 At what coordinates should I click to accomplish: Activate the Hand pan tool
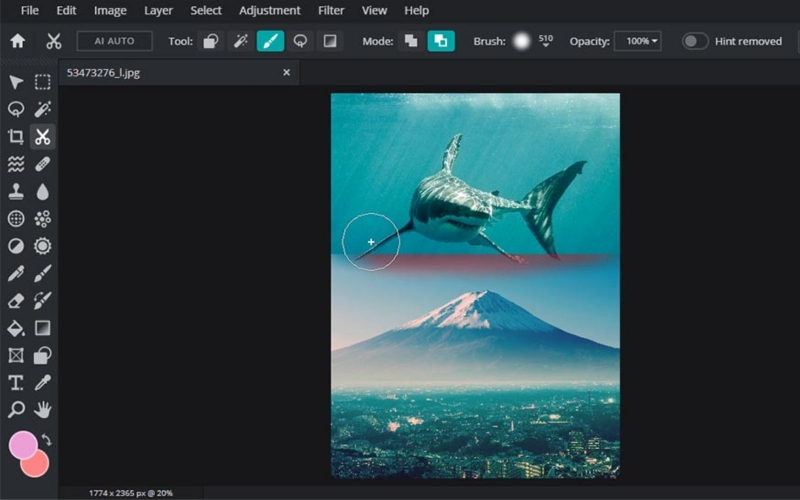pyautogui.click(x=43, y=410)
